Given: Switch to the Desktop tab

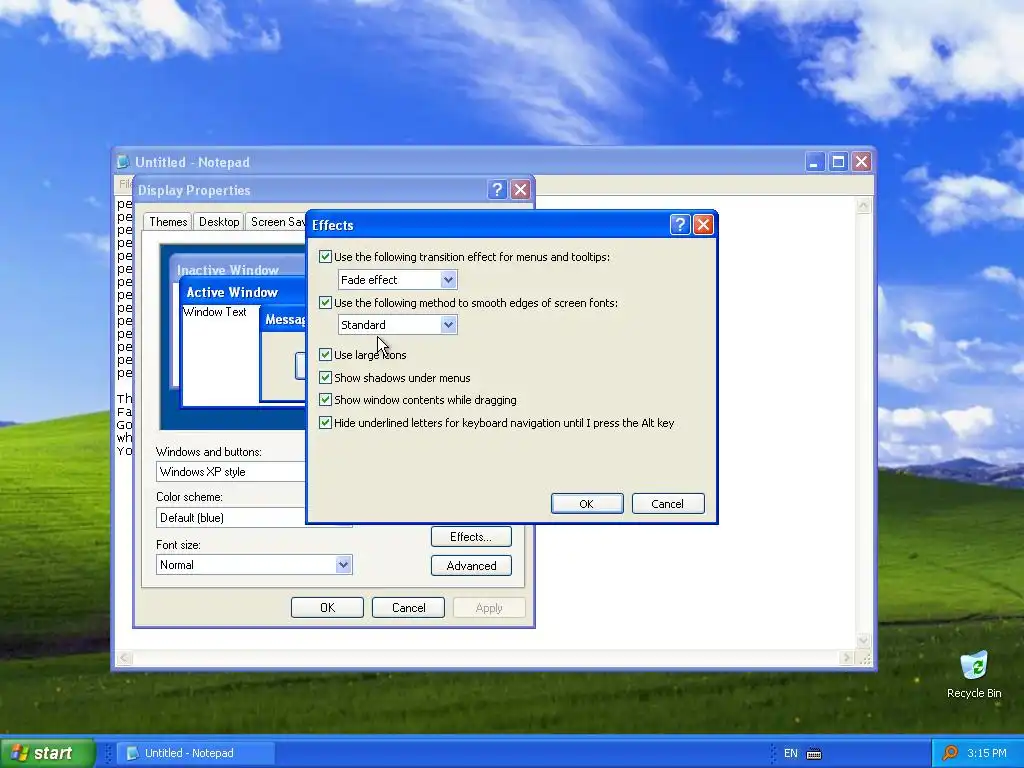Looking at the screenshot, I should [219, 222].
